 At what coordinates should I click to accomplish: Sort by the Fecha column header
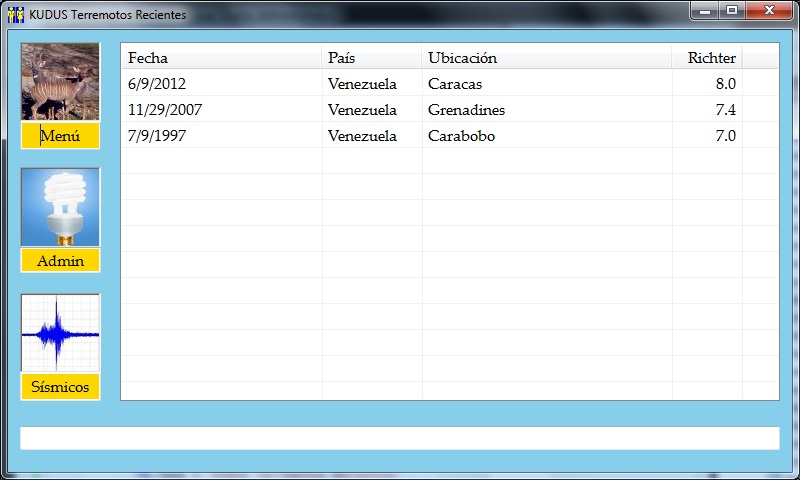coord(220,58)
